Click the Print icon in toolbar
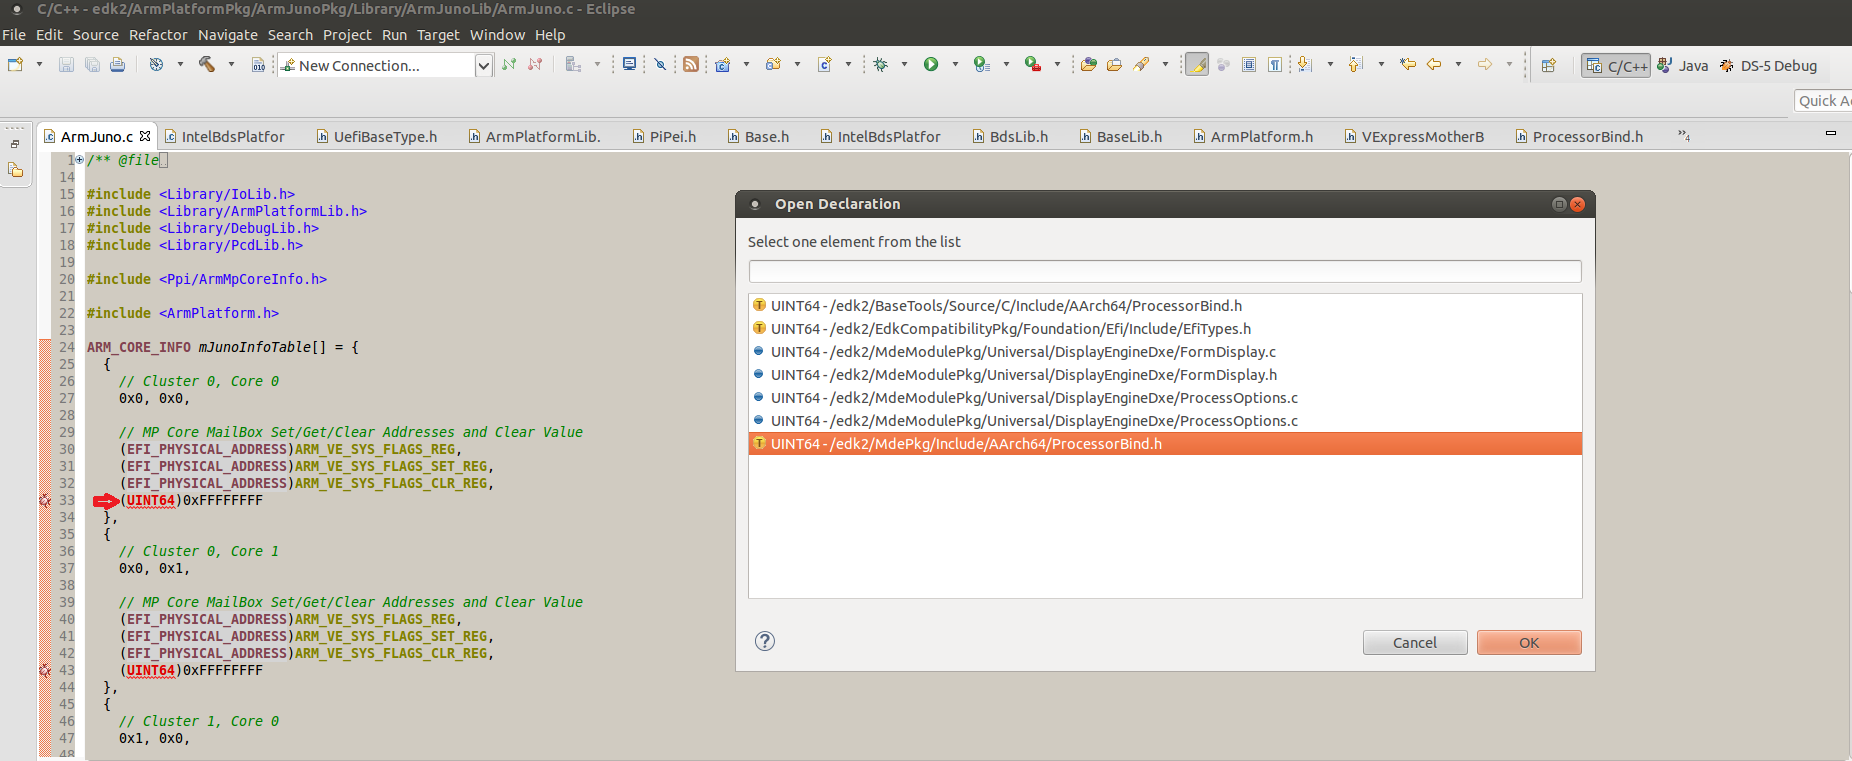The image size is (1852, 761). click(x=118, y=65)
